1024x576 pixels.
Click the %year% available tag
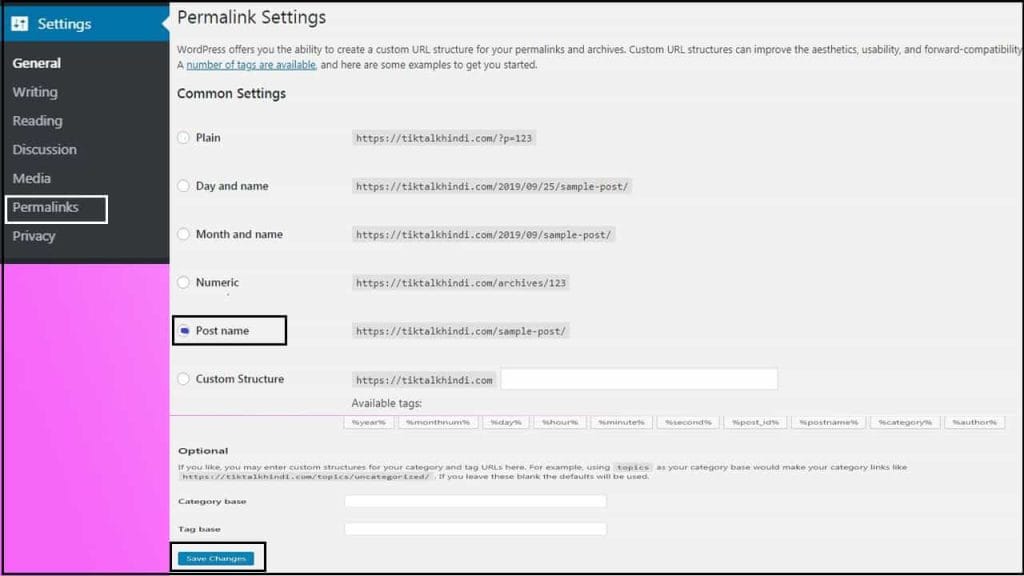coord(368,423)
